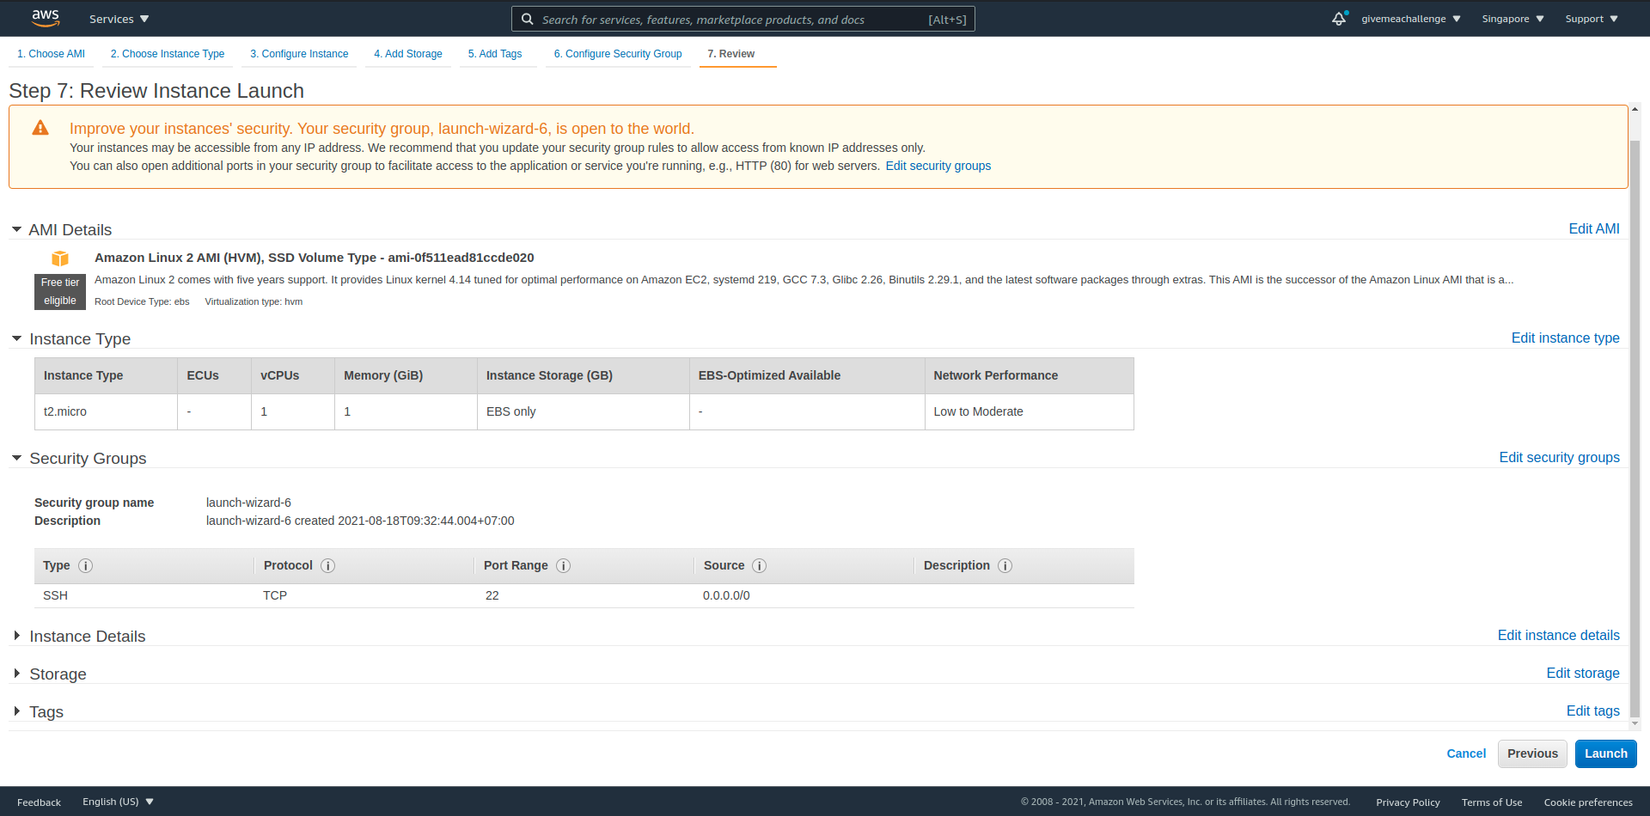
Task: Click the Free tier eligible badge
Action: click(x=60, y=292)
